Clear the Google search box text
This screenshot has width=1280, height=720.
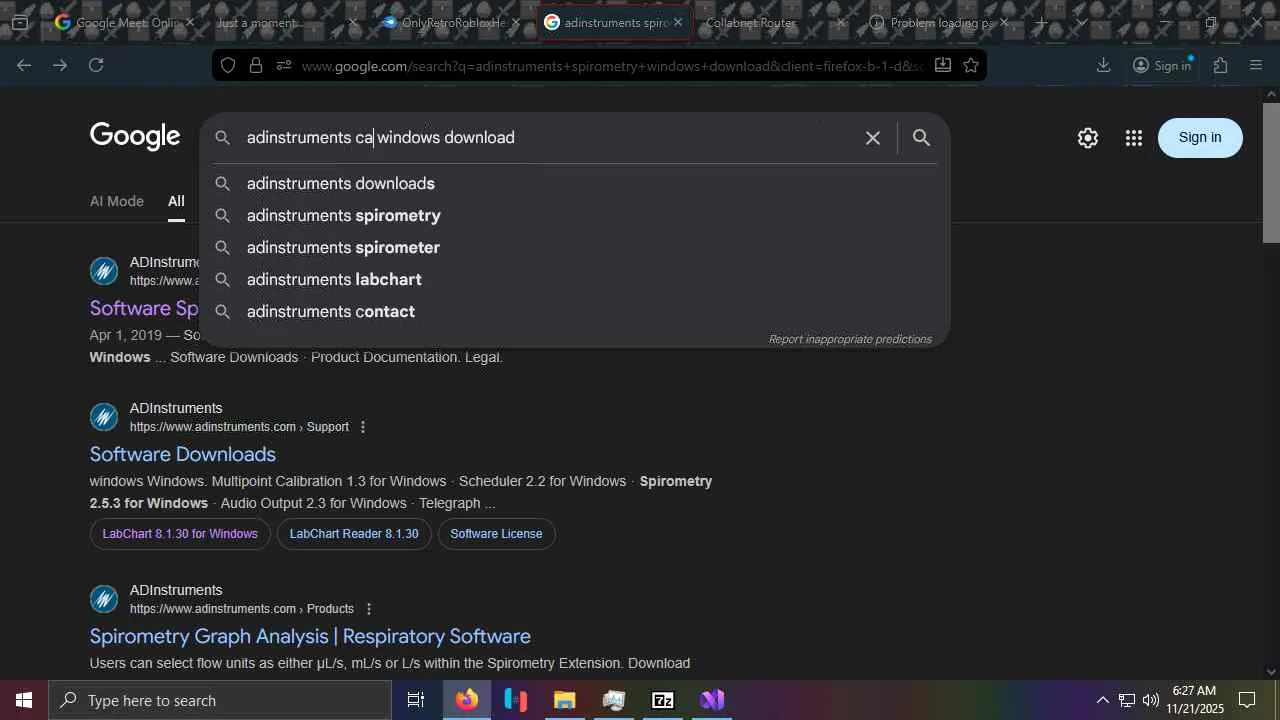tap(873, 138)
